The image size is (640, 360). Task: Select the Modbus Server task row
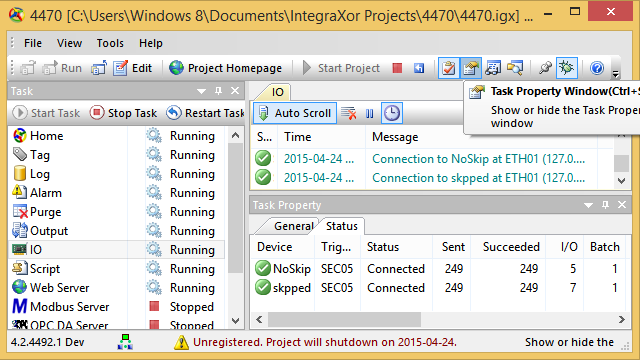[x=116, y=307]
